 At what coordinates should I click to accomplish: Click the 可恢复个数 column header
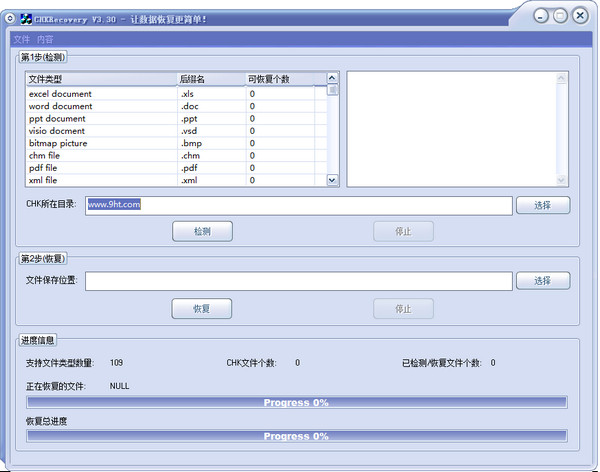coord(280,79)
